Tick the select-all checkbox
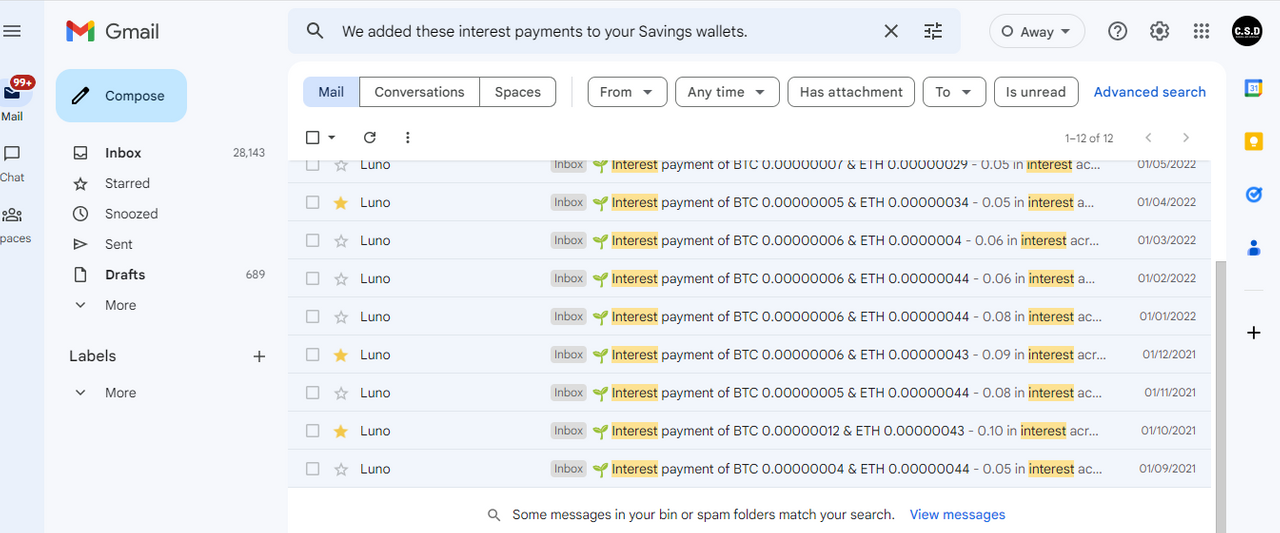 point(312,137)
